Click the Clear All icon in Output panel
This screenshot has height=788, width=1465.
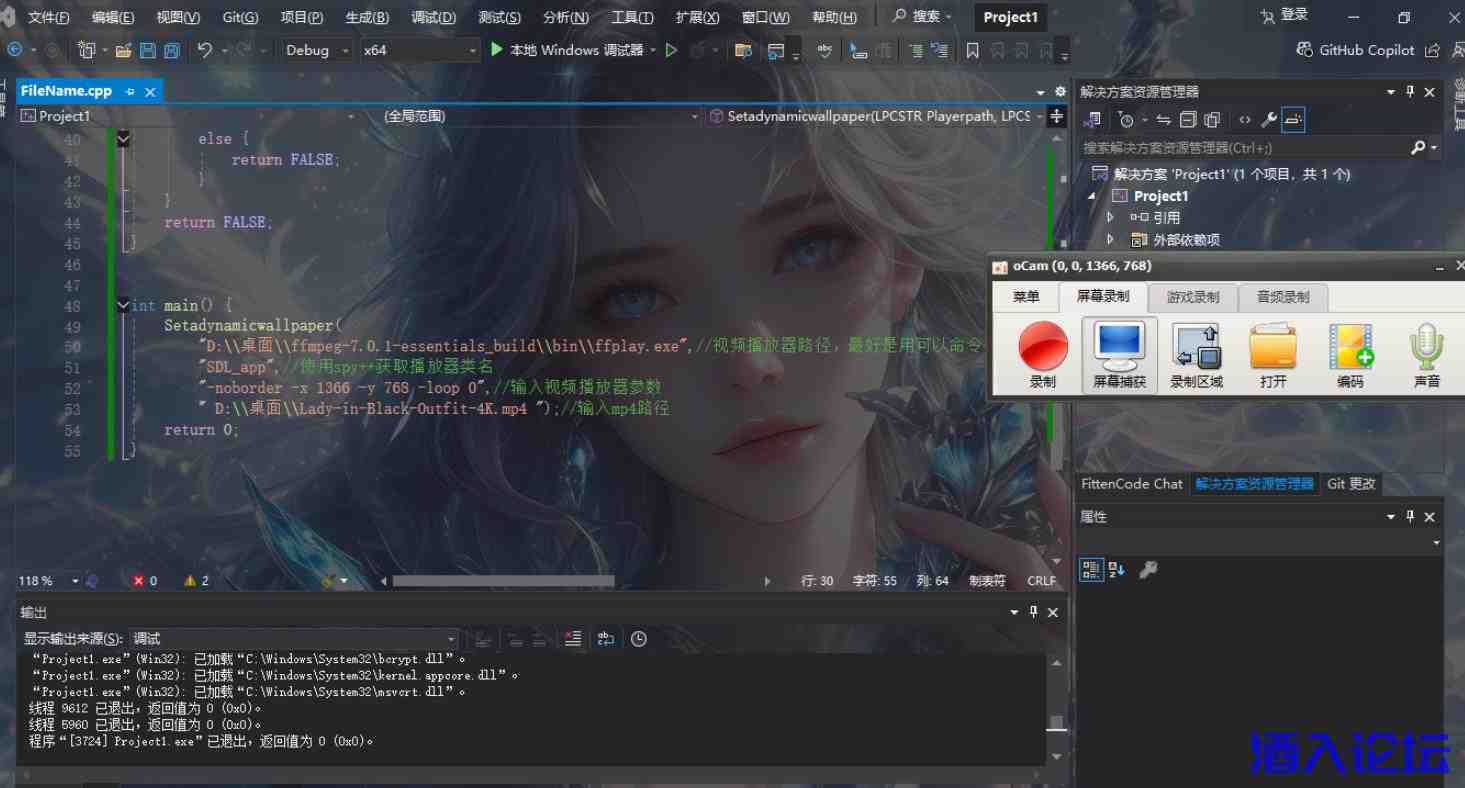click(x=573, y=639)
